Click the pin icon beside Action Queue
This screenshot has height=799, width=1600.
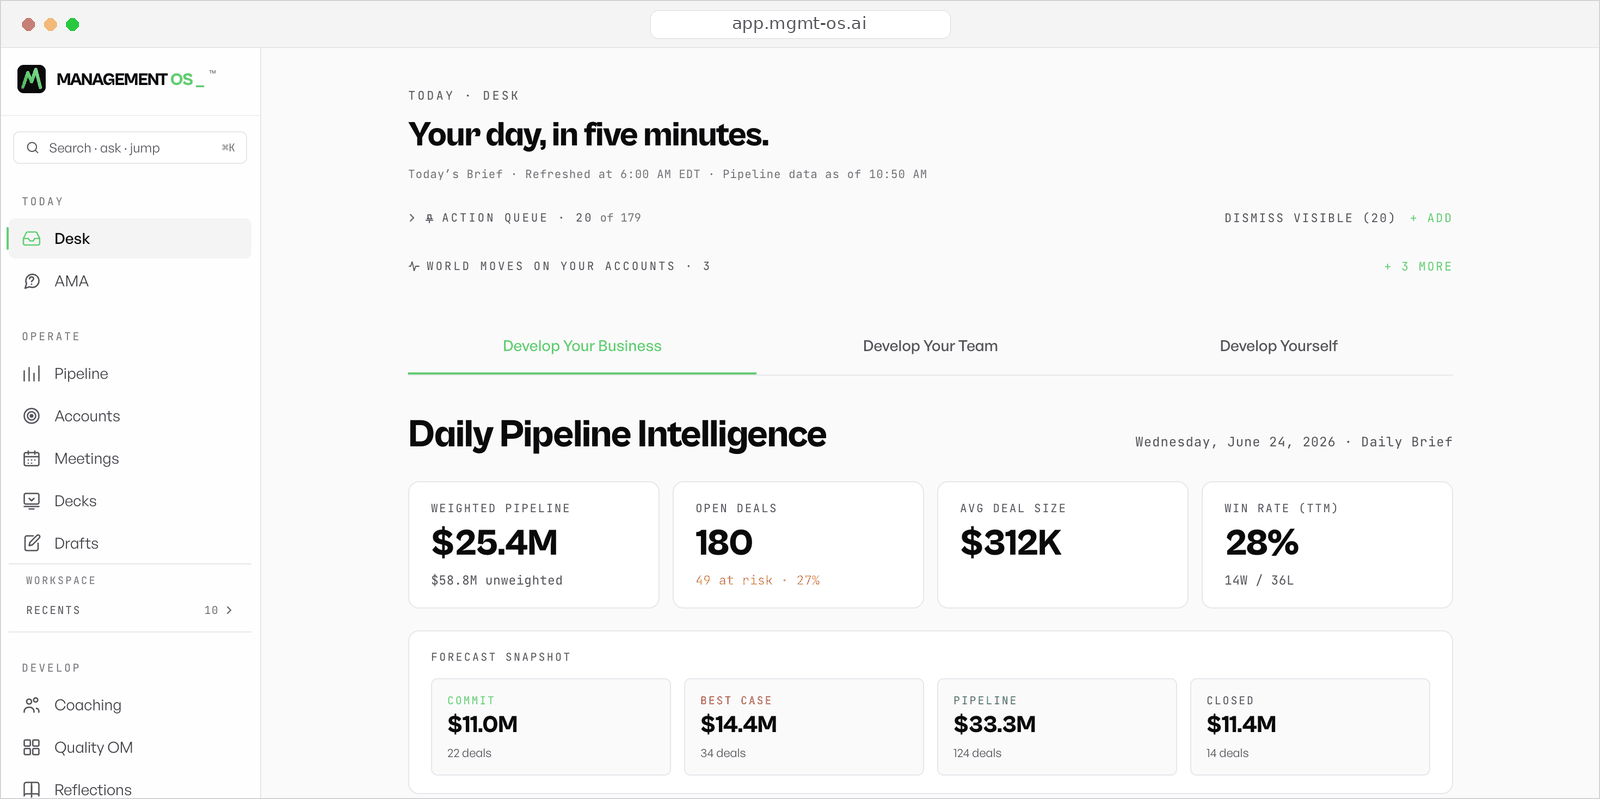click(429, 218)
